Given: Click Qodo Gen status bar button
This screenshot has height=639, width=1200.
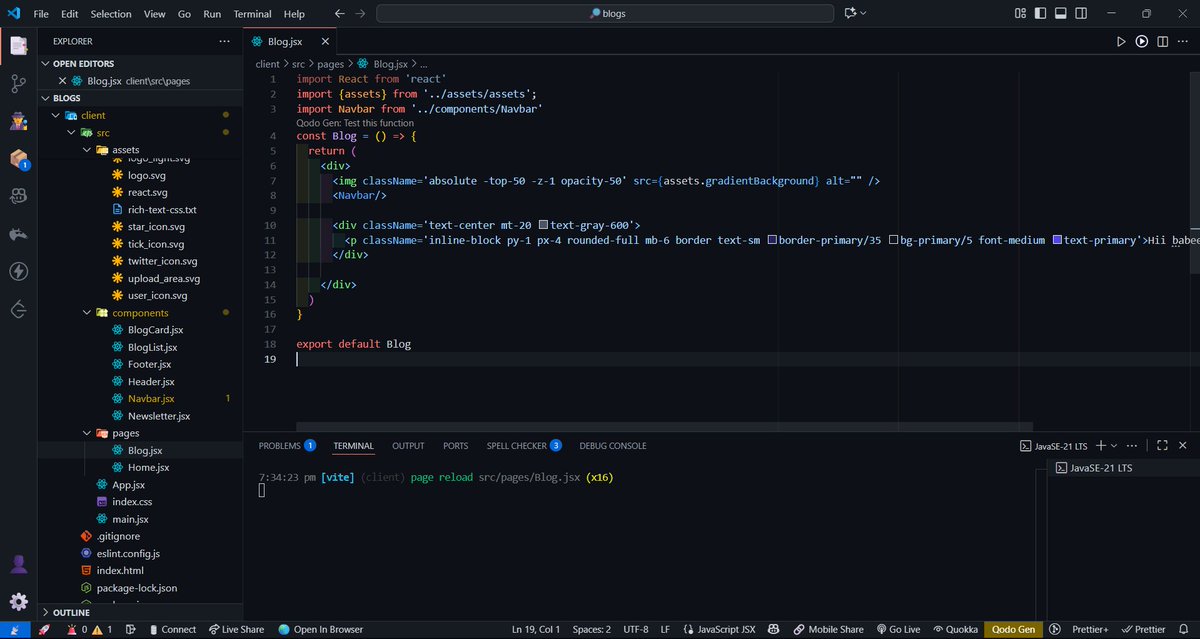Looking at the screenshot, I should 1013,629.
